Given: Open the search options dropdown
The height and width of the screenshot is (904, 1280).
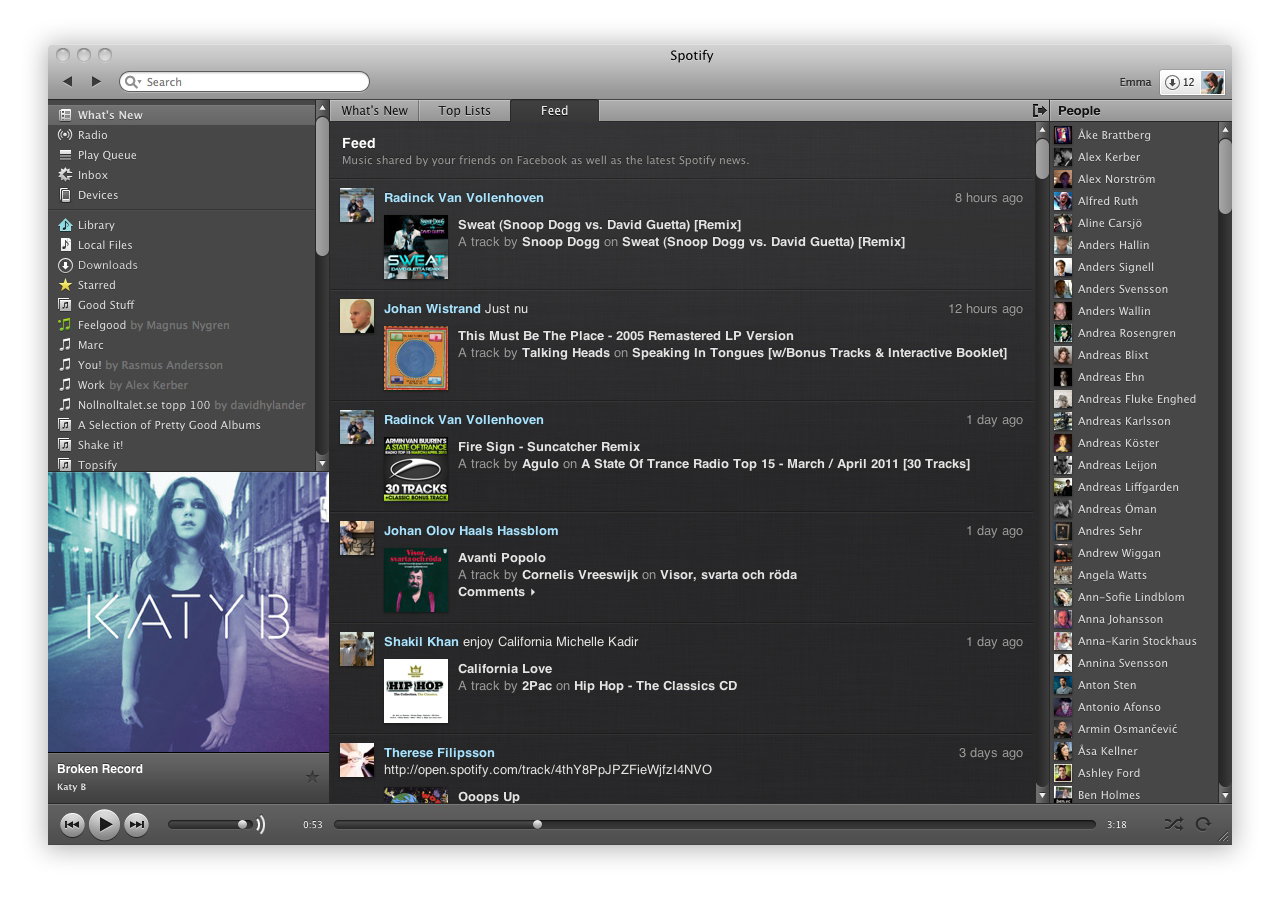Looking at the screenshot, I should tap(133, 82).
